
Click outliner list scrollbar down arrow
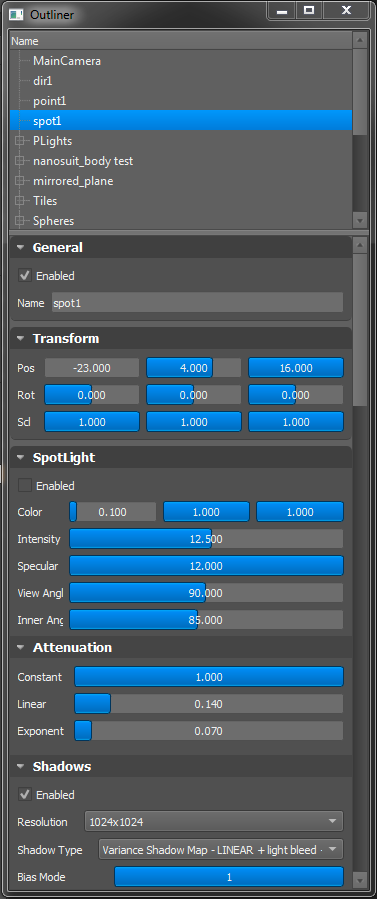click(x=360, y=220)
